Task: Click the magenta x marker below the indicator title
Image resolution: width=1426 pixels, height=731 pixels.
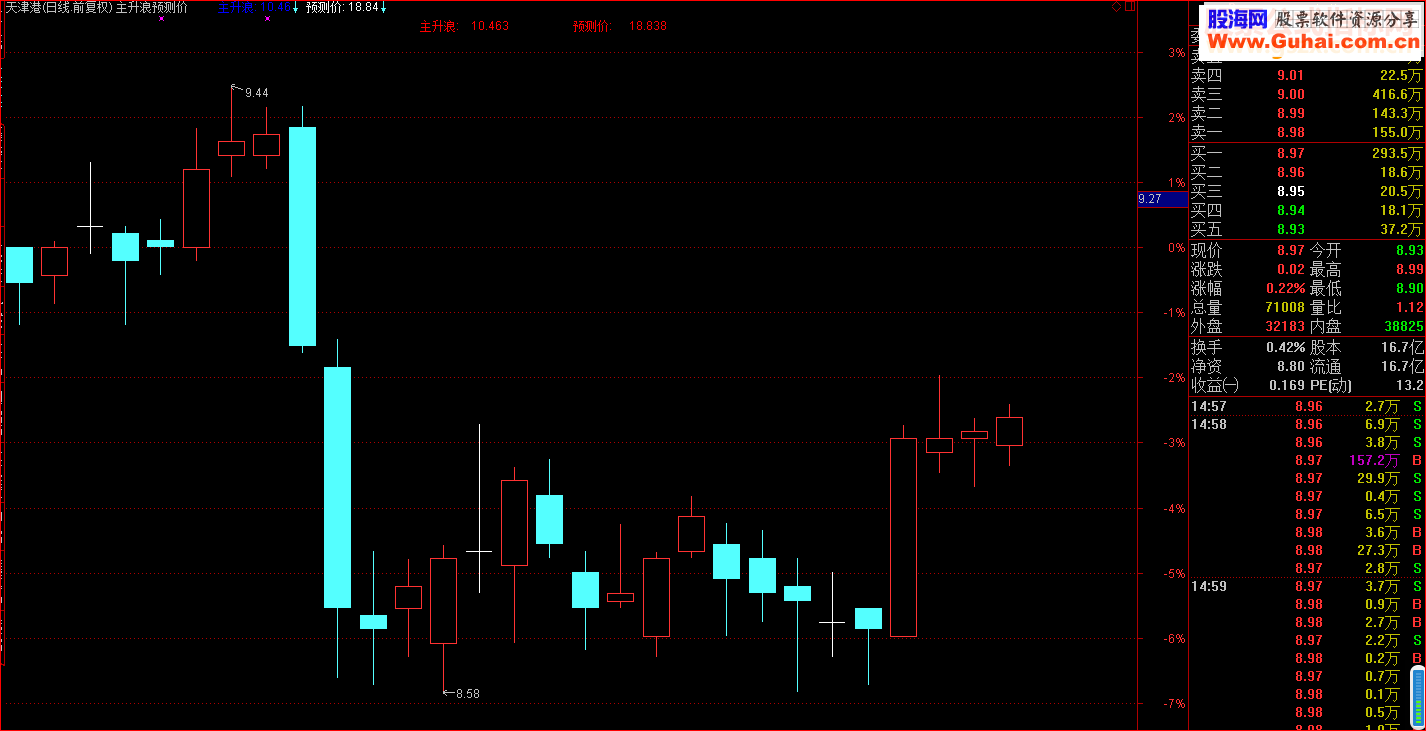Action: pos(161,18)
